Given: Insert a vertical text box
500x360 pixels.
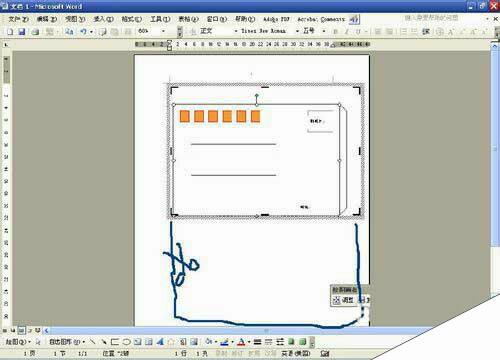Looking at the screenshot, I should pyautogui.click(x=149, y=342).
